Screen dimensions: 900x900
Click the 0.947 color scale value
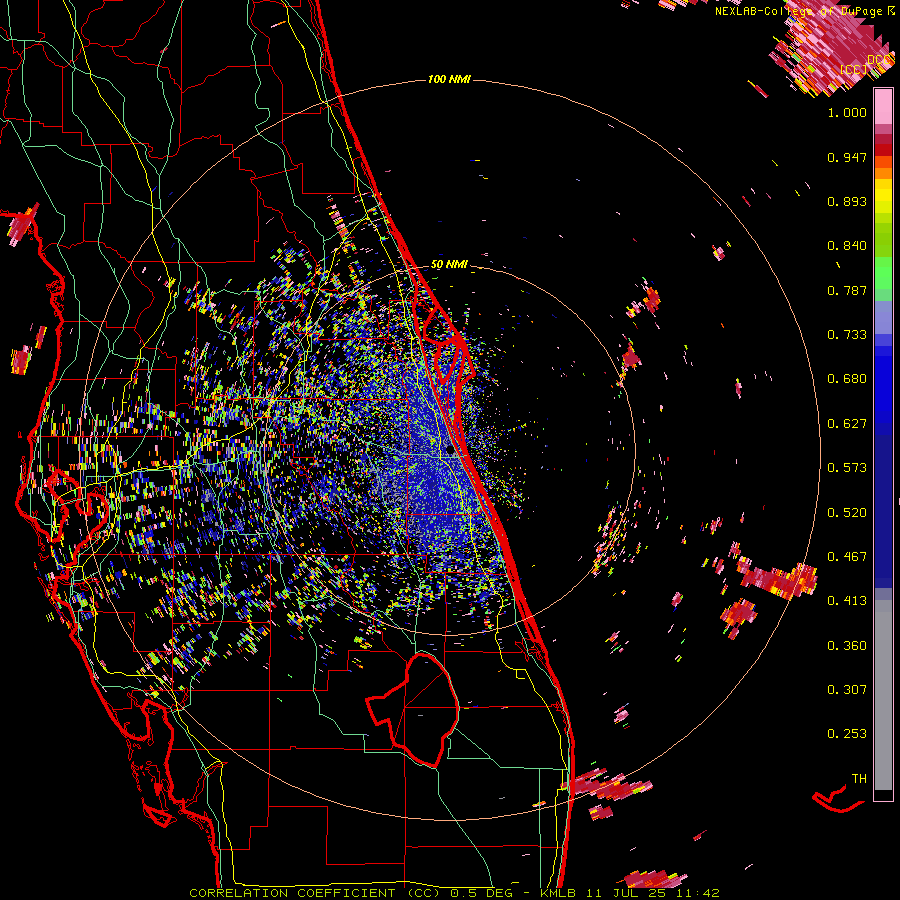pyautogui.click(x=847, y=158)
